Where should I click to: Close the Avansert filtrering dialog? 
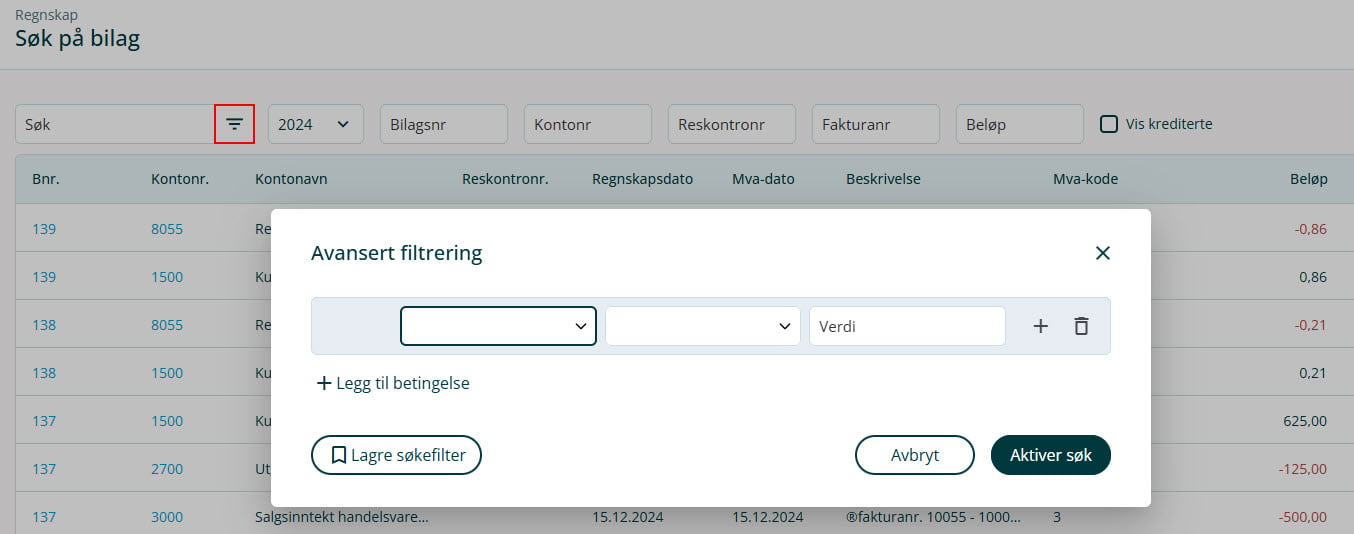[1102, 253]
